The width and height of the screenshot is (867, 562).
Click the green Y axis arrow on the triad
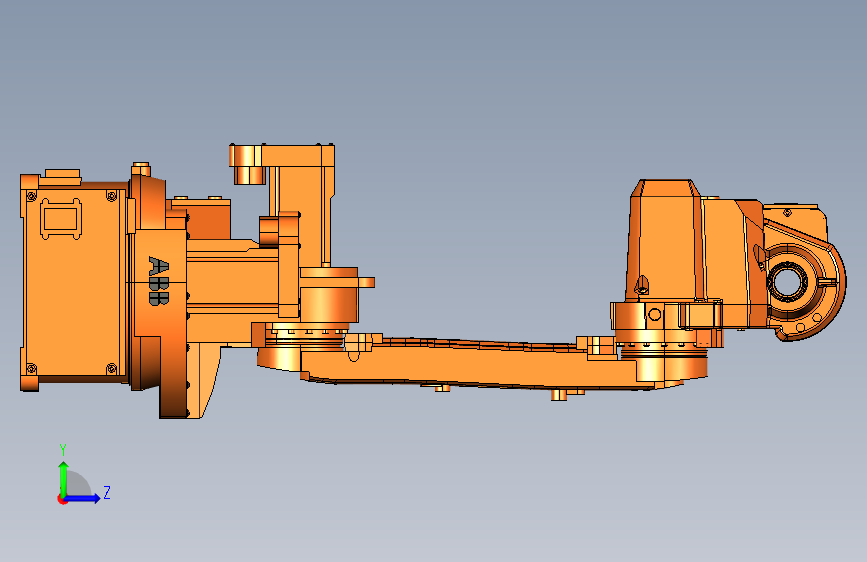pos(63,478)
